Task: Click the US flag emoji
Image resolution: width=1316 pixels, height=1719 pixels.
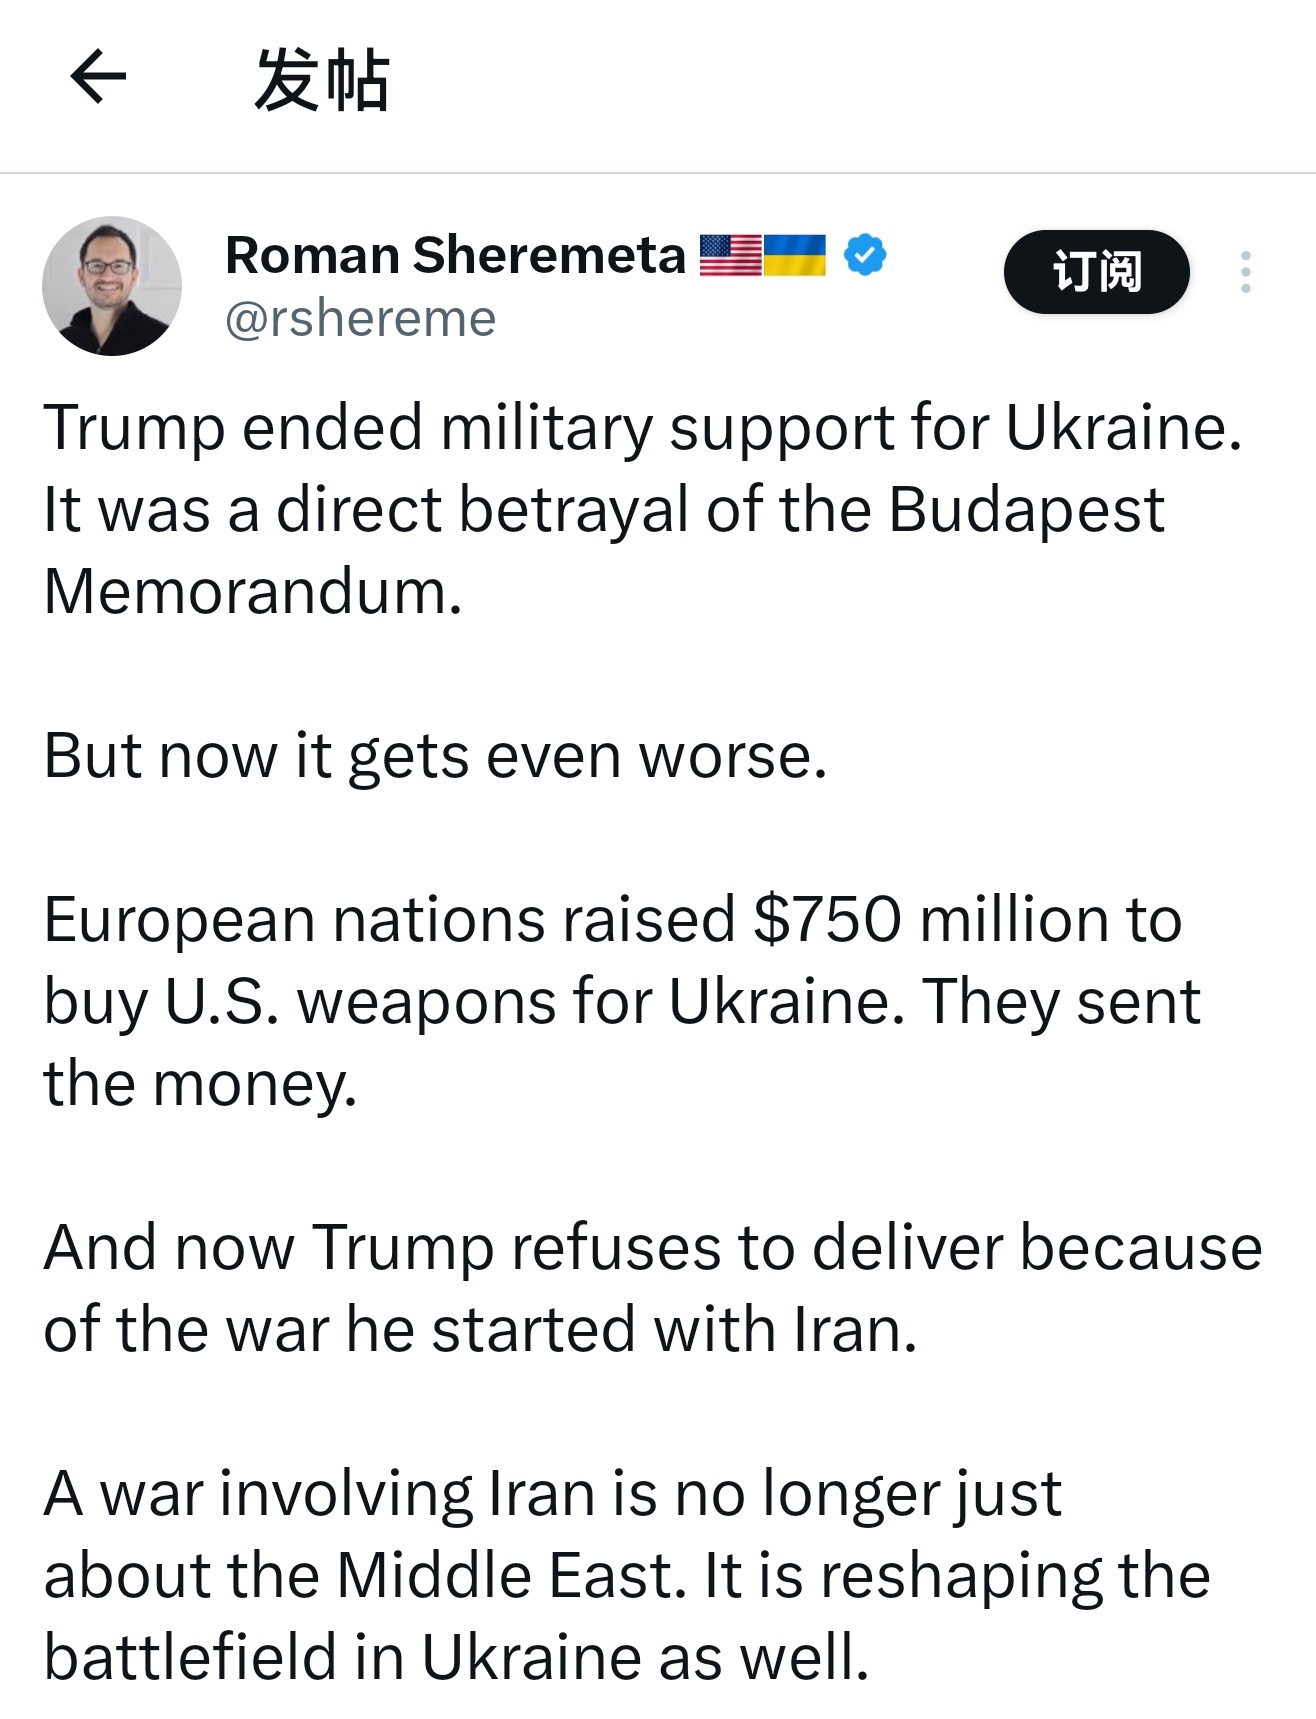Action: [x=730, y=255]
